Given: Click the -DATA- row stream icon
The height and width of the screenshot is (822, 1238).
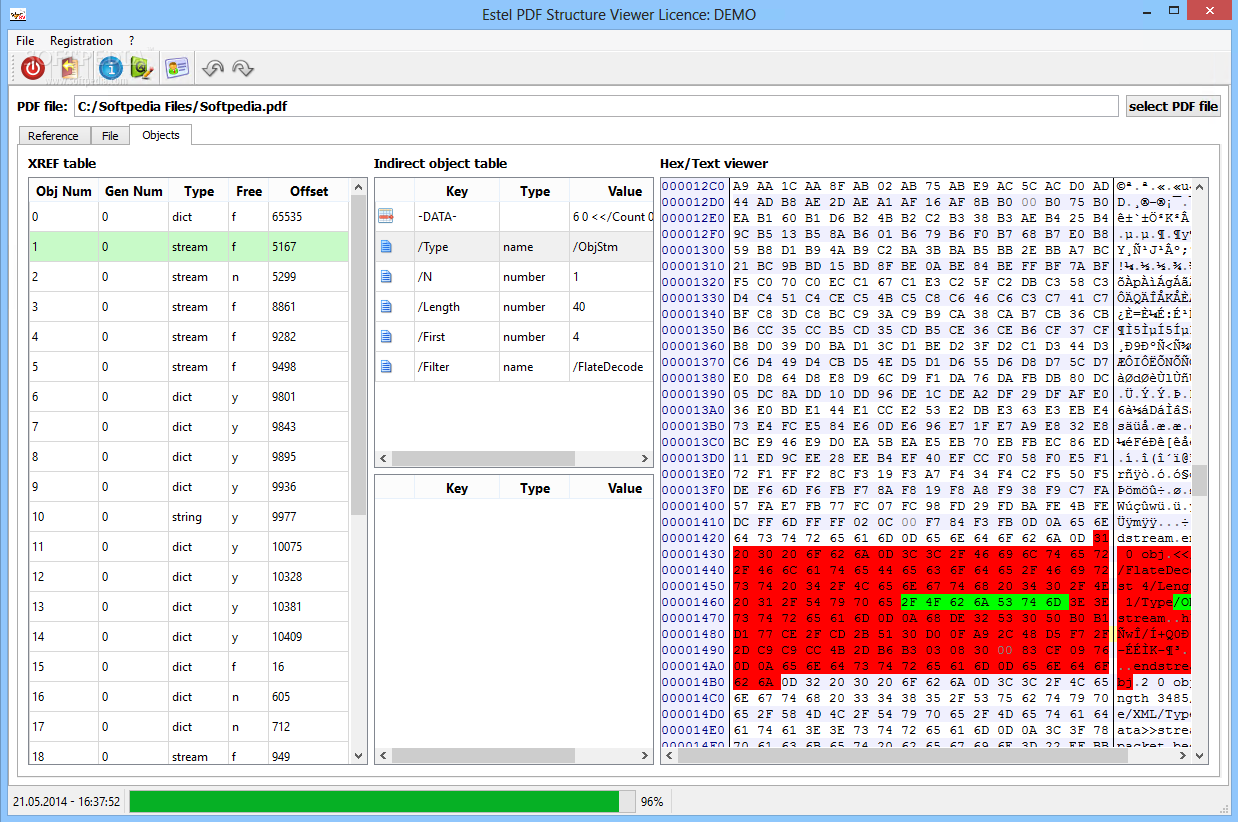Looking at the screenshot, I should click(386, 217).
